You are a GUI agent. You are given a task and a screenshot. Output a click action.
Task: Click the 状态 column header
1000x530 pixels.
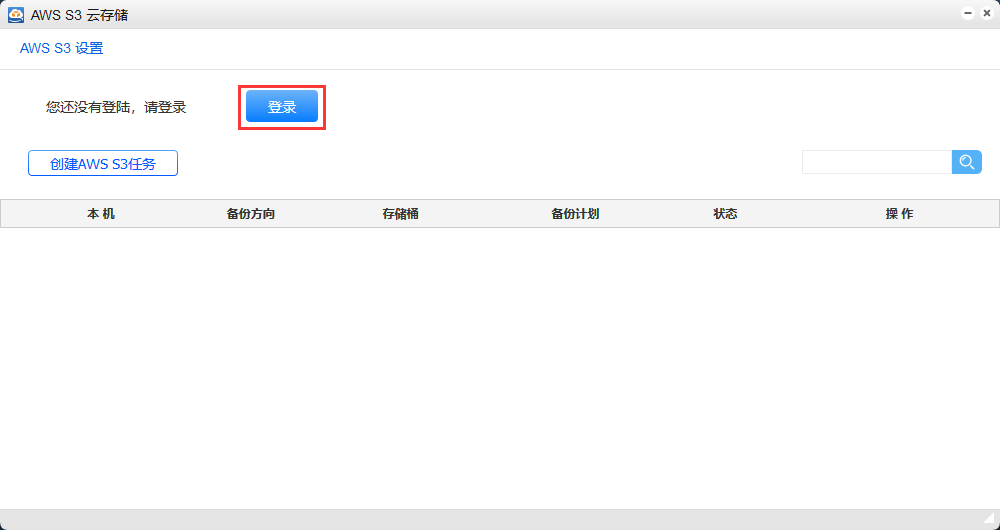pyautogui.click(x=725, y=214)
